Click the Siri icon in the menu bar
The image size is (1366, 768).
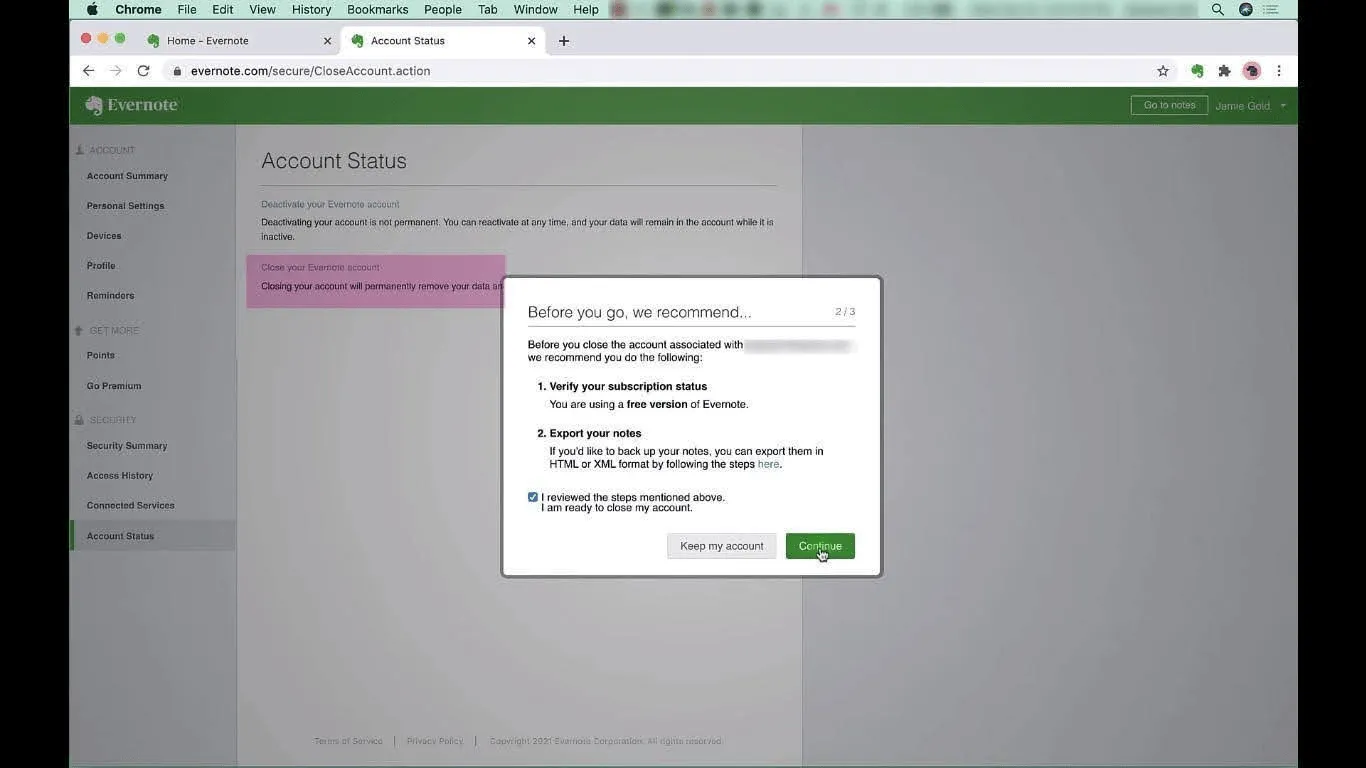coord(1245,9)
